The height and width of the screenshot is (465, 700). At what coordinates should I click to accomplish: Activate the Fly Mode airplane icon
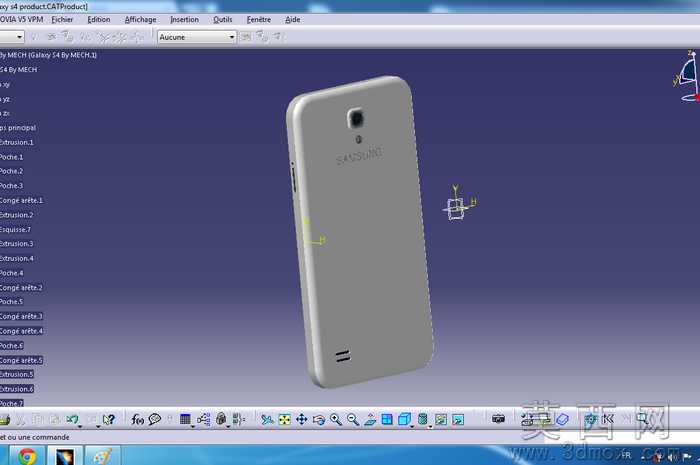(x=267, y=419)
